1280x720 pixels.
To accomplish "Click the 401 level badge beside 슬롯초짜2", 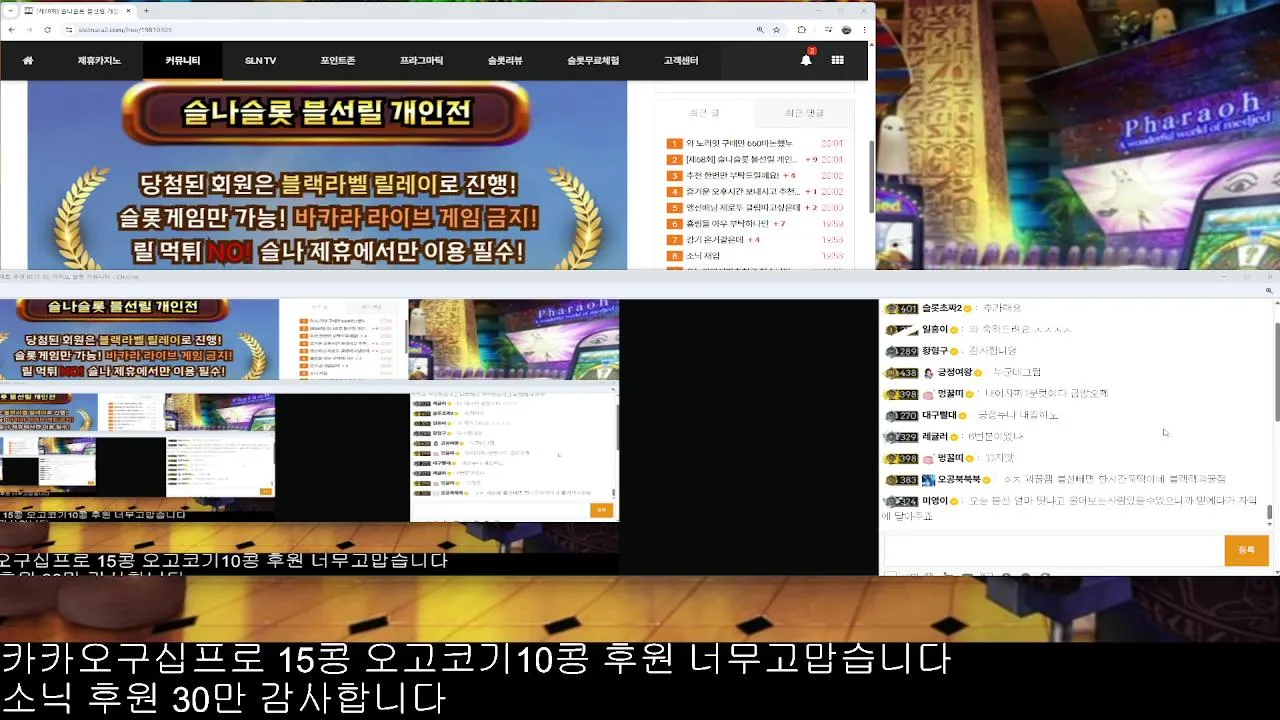I will coord(902,309).
